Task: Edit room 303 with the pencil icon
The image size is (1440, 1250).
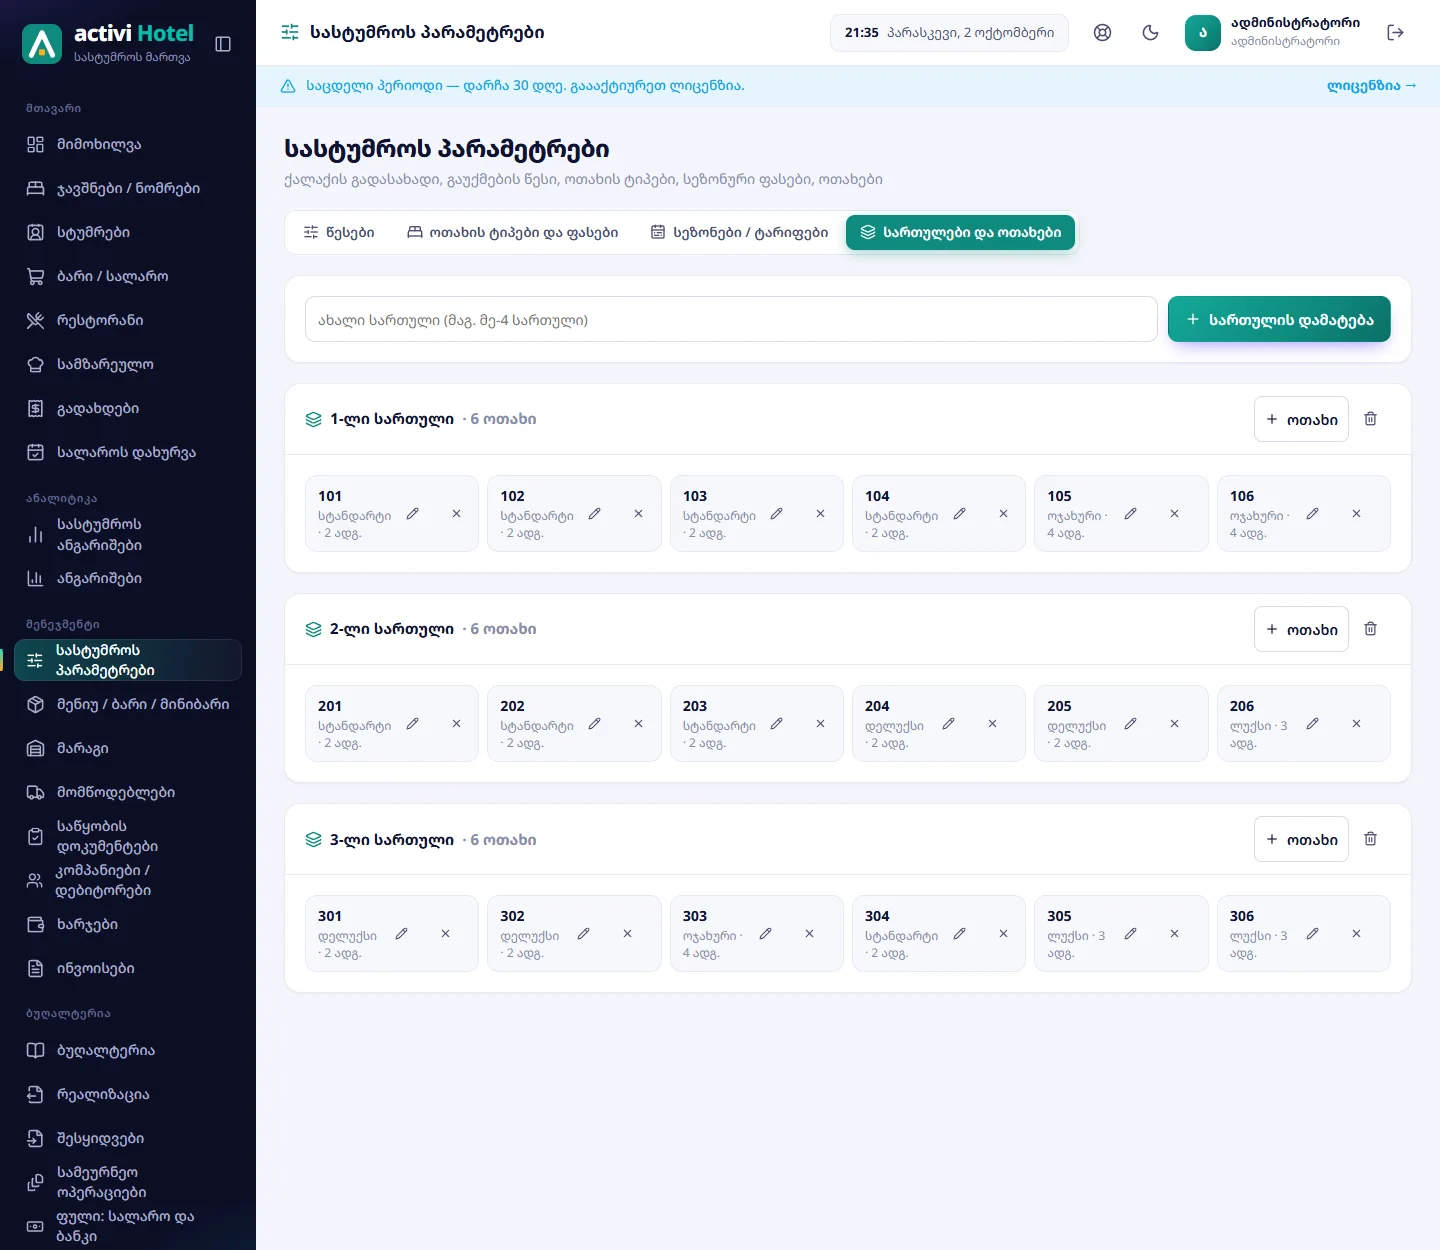Action: (x=765, y=934)
